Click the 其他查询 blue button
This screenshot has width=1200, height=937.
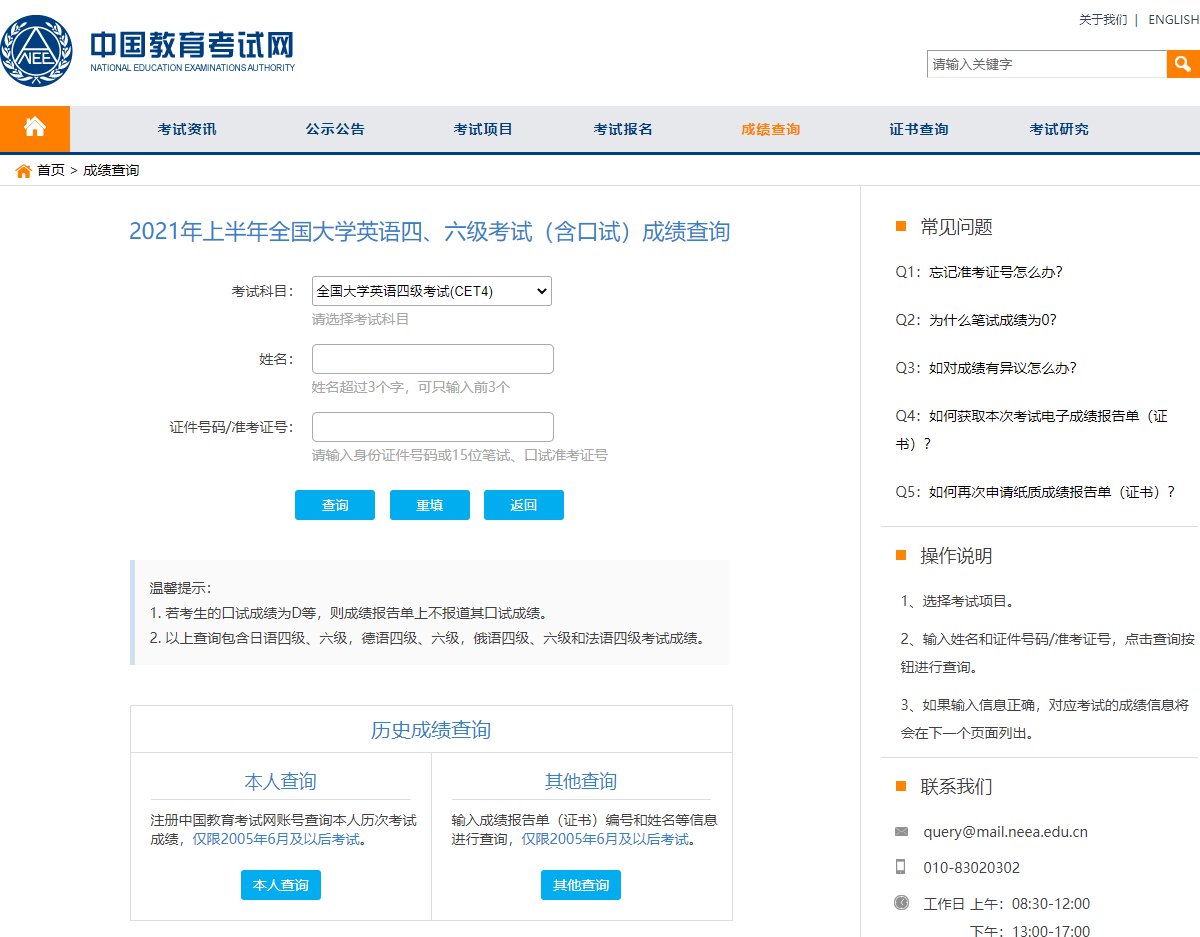click(580, 885)
